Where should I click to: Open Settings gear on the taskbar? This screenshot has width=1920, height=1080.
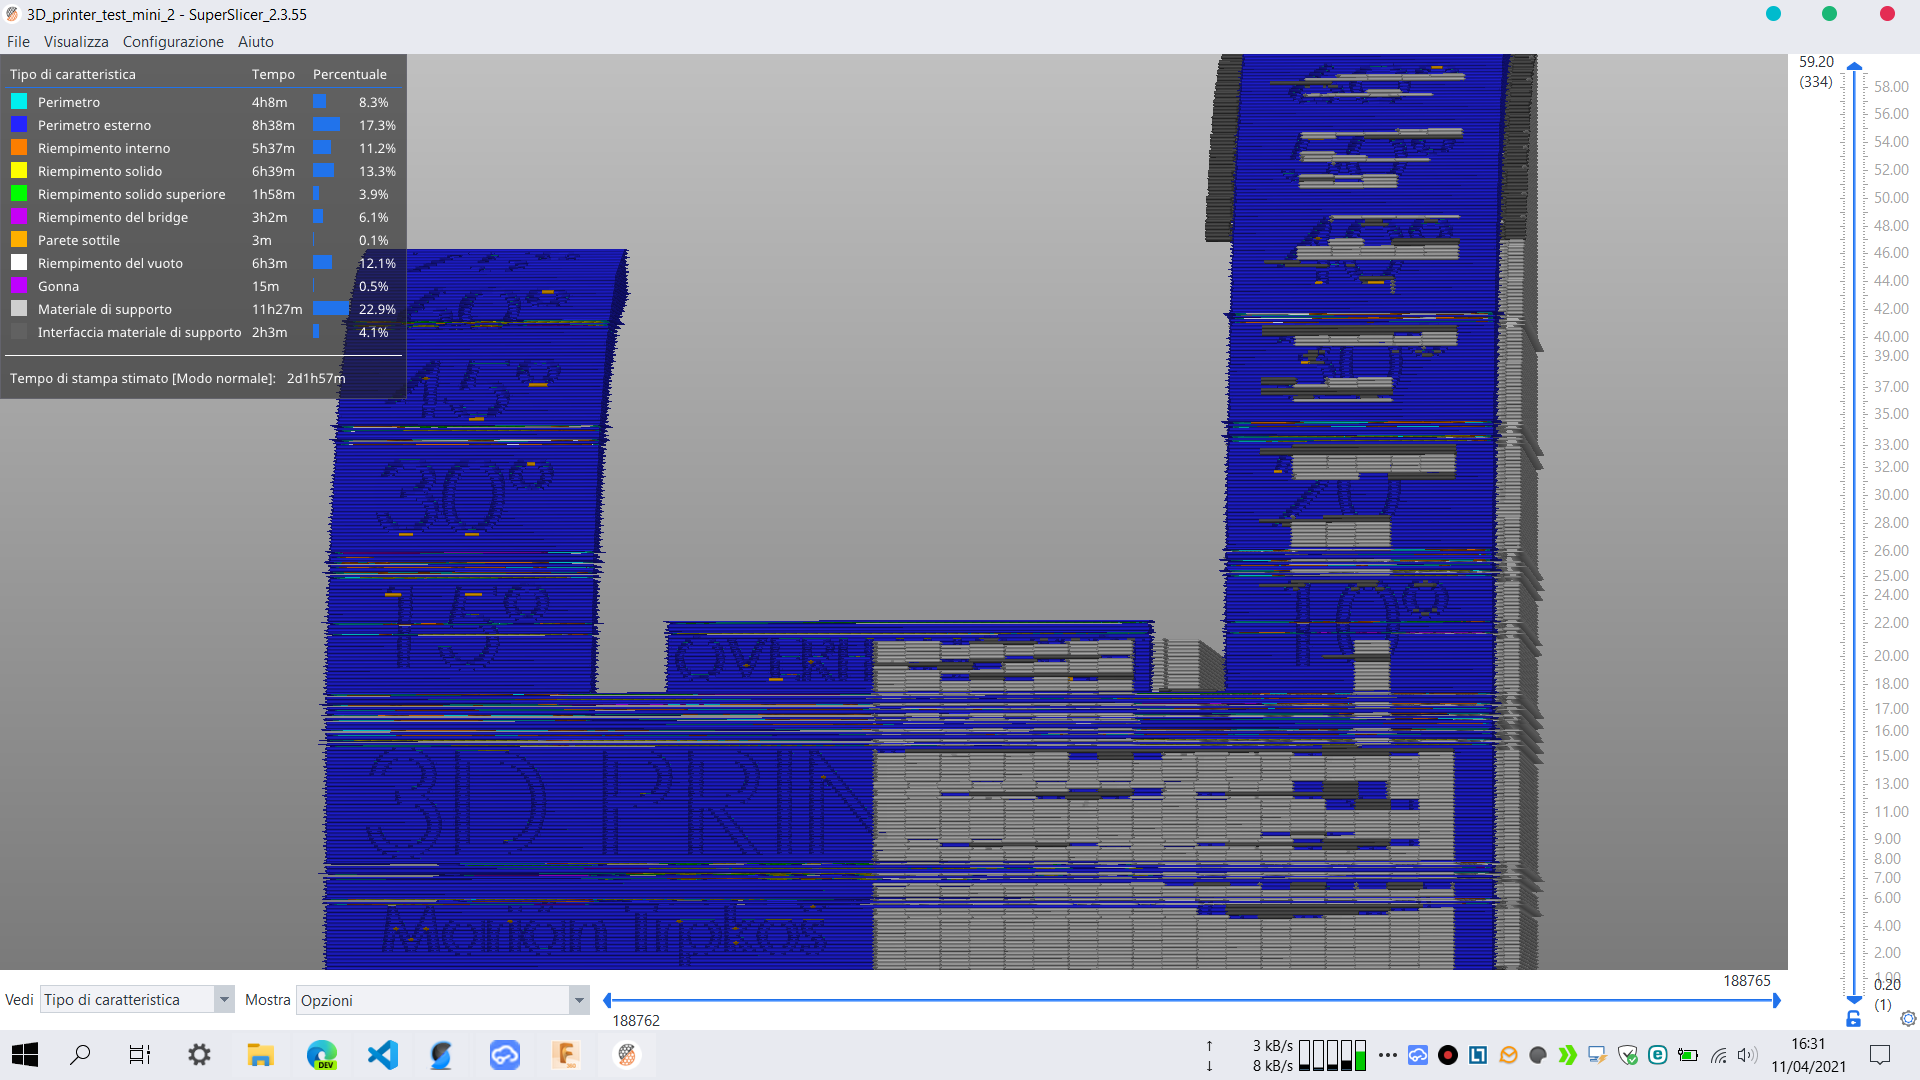click(200, 1055)
